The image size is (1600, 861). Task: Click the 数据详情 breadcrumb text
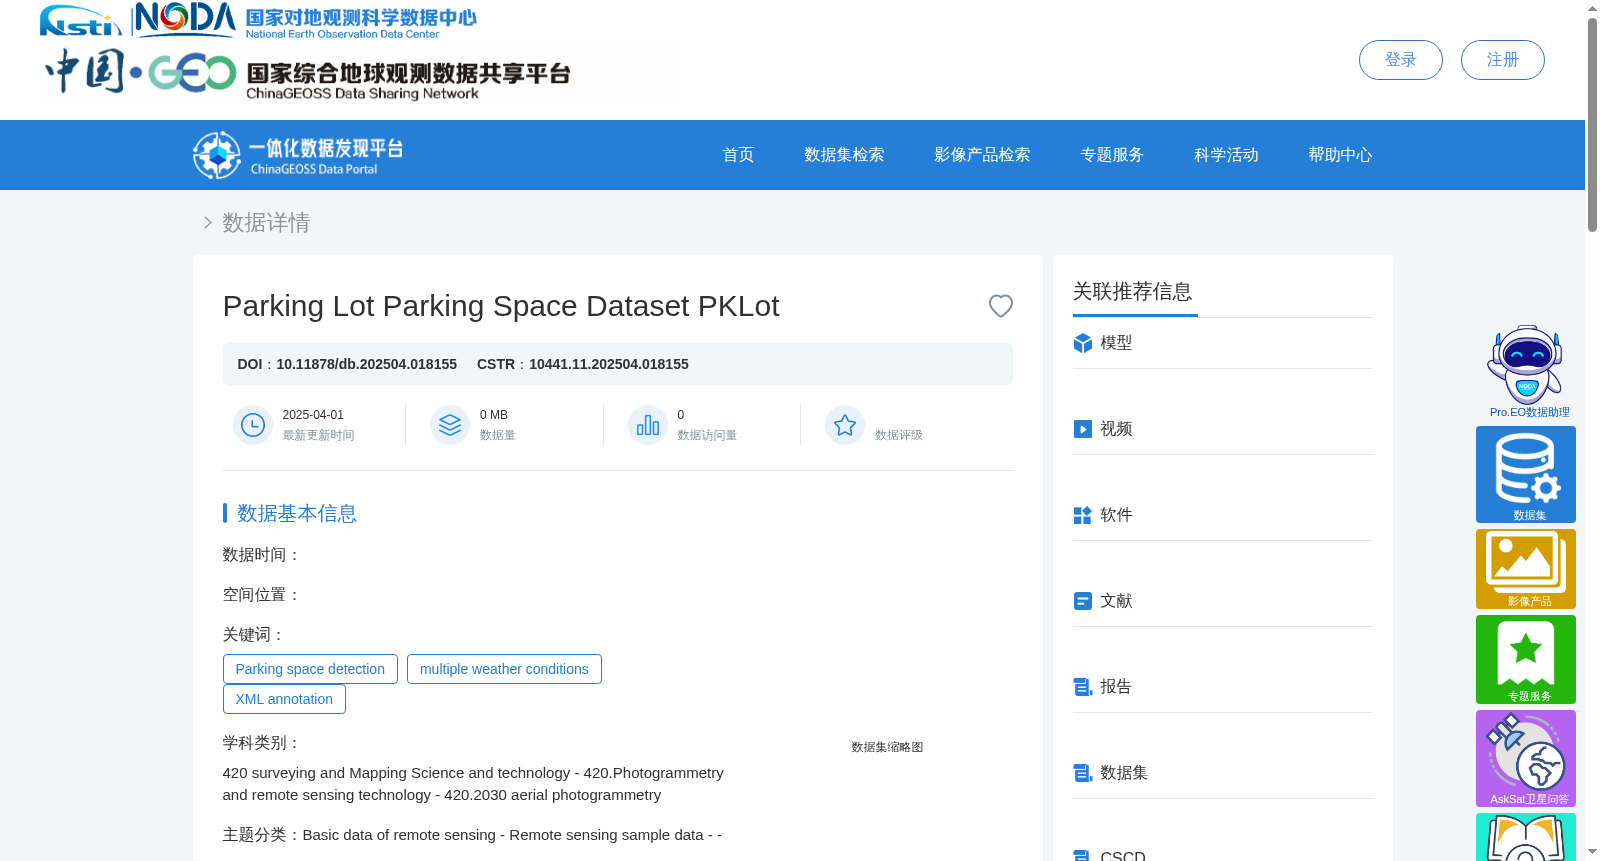266,223
